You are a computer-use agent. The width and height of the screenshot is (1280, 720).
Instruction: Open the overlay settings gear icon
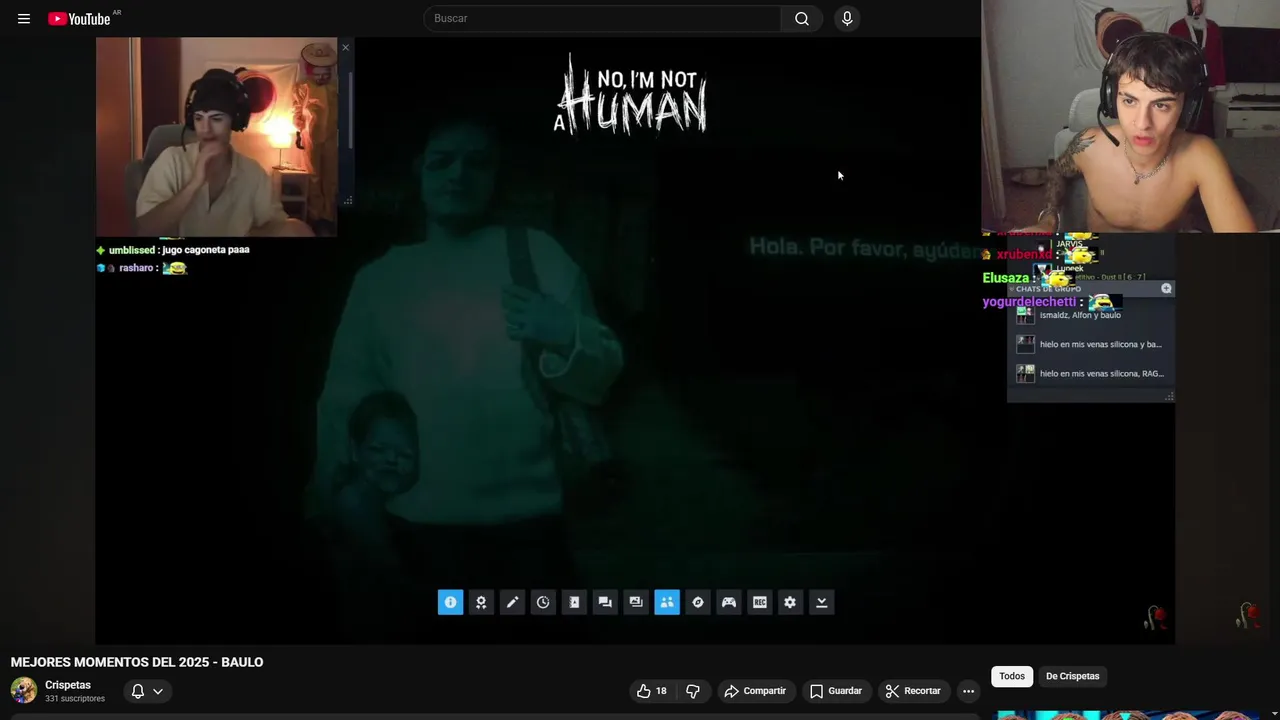790,602
